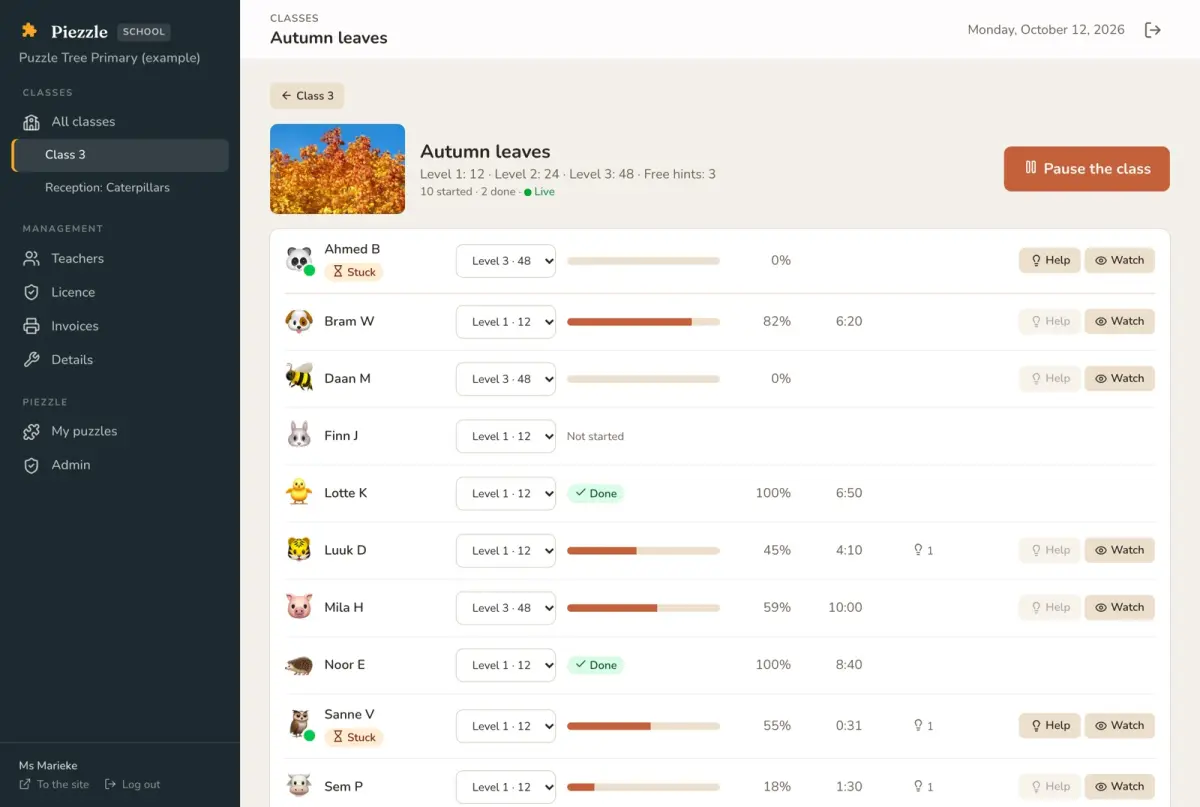Send help to Sanne V

[1050, 725]
